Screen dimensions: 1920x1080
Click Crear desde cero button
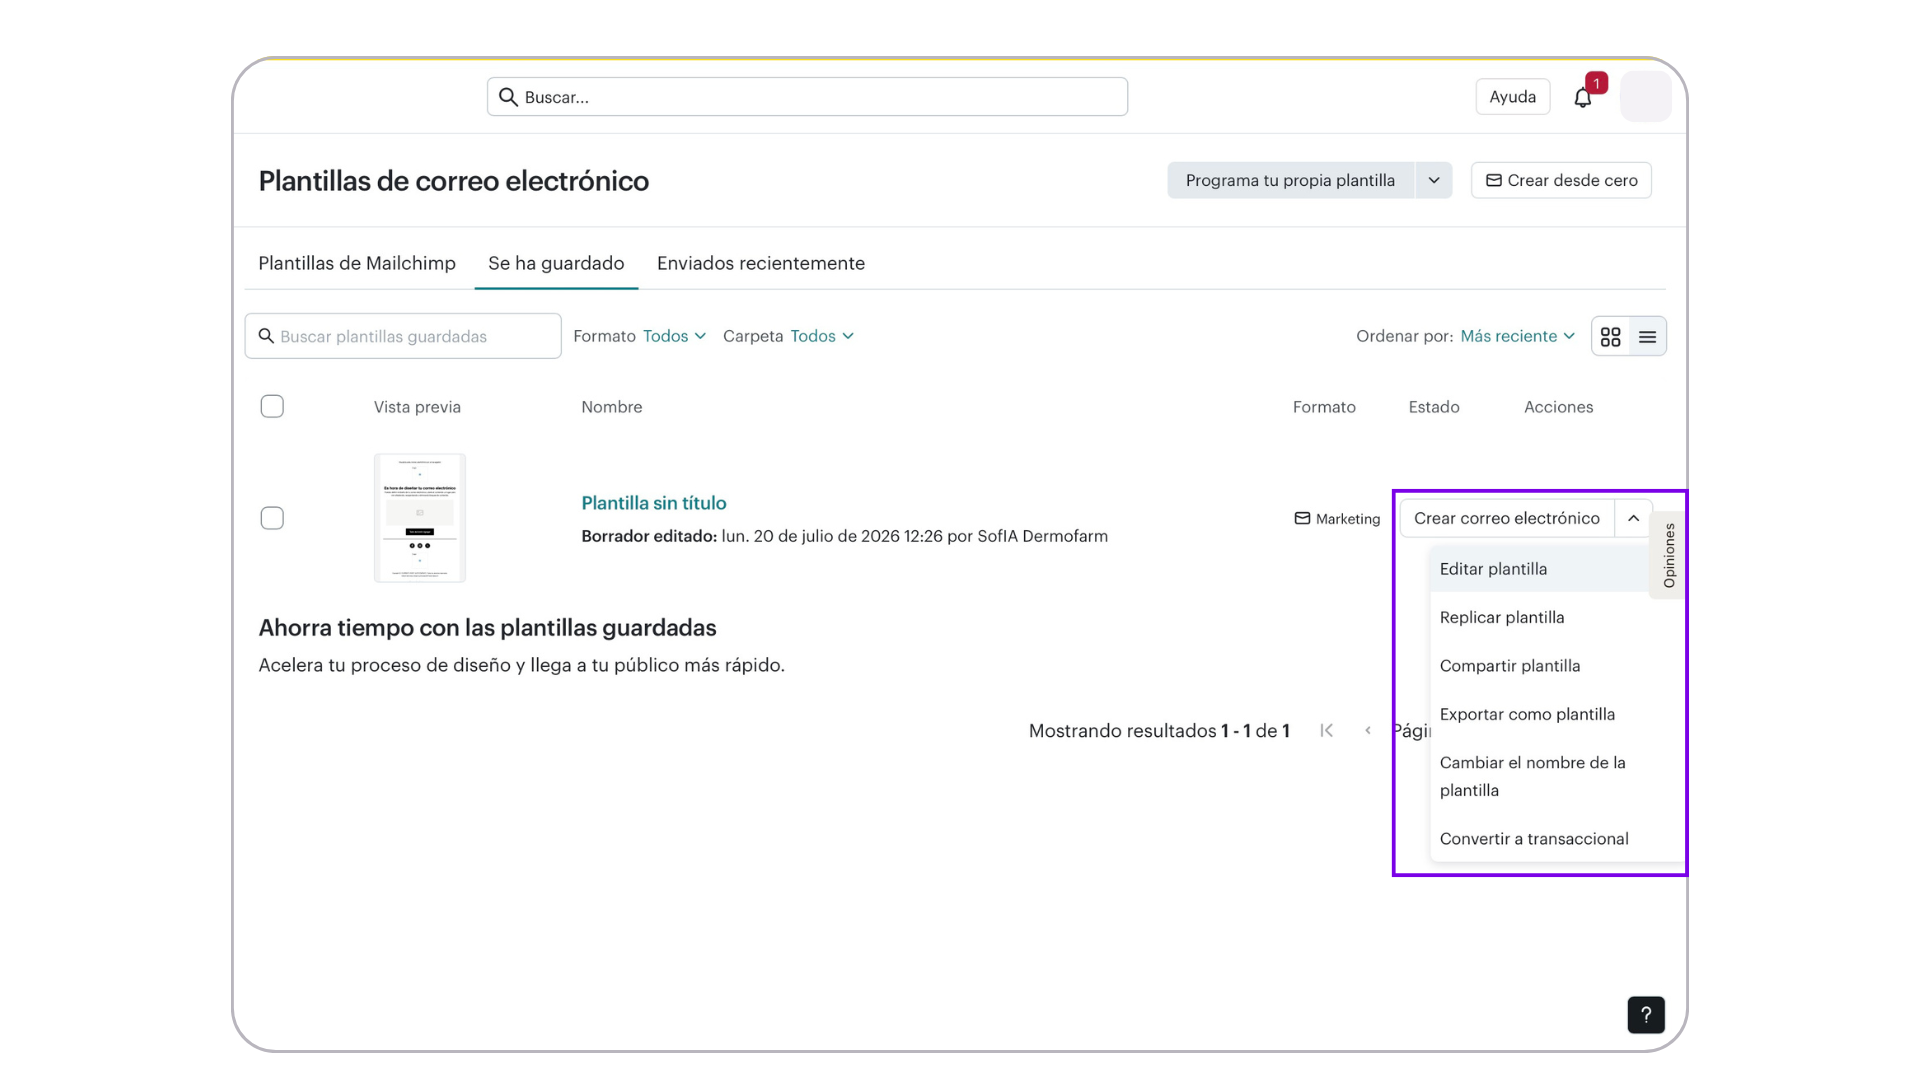(1561, 181)
